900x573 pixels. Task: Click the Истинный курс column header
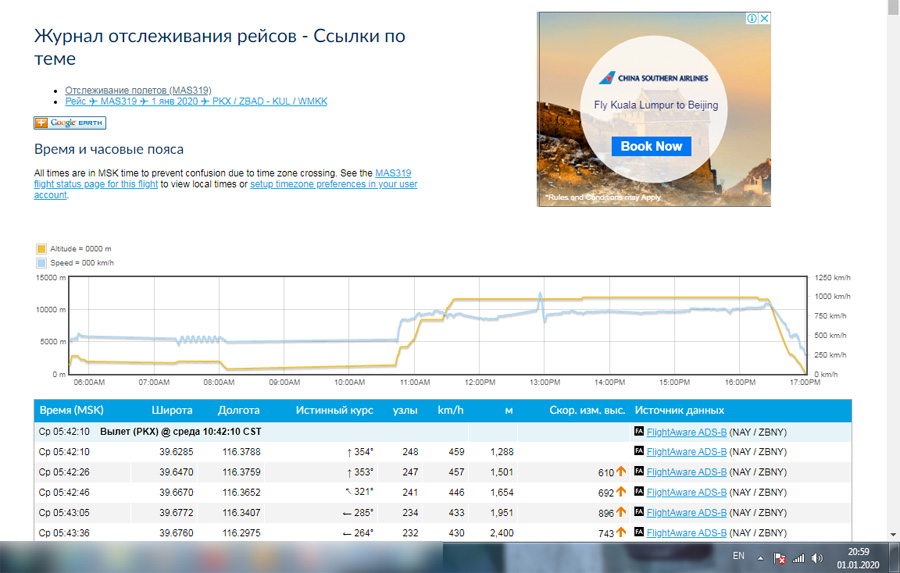[335, 410]
